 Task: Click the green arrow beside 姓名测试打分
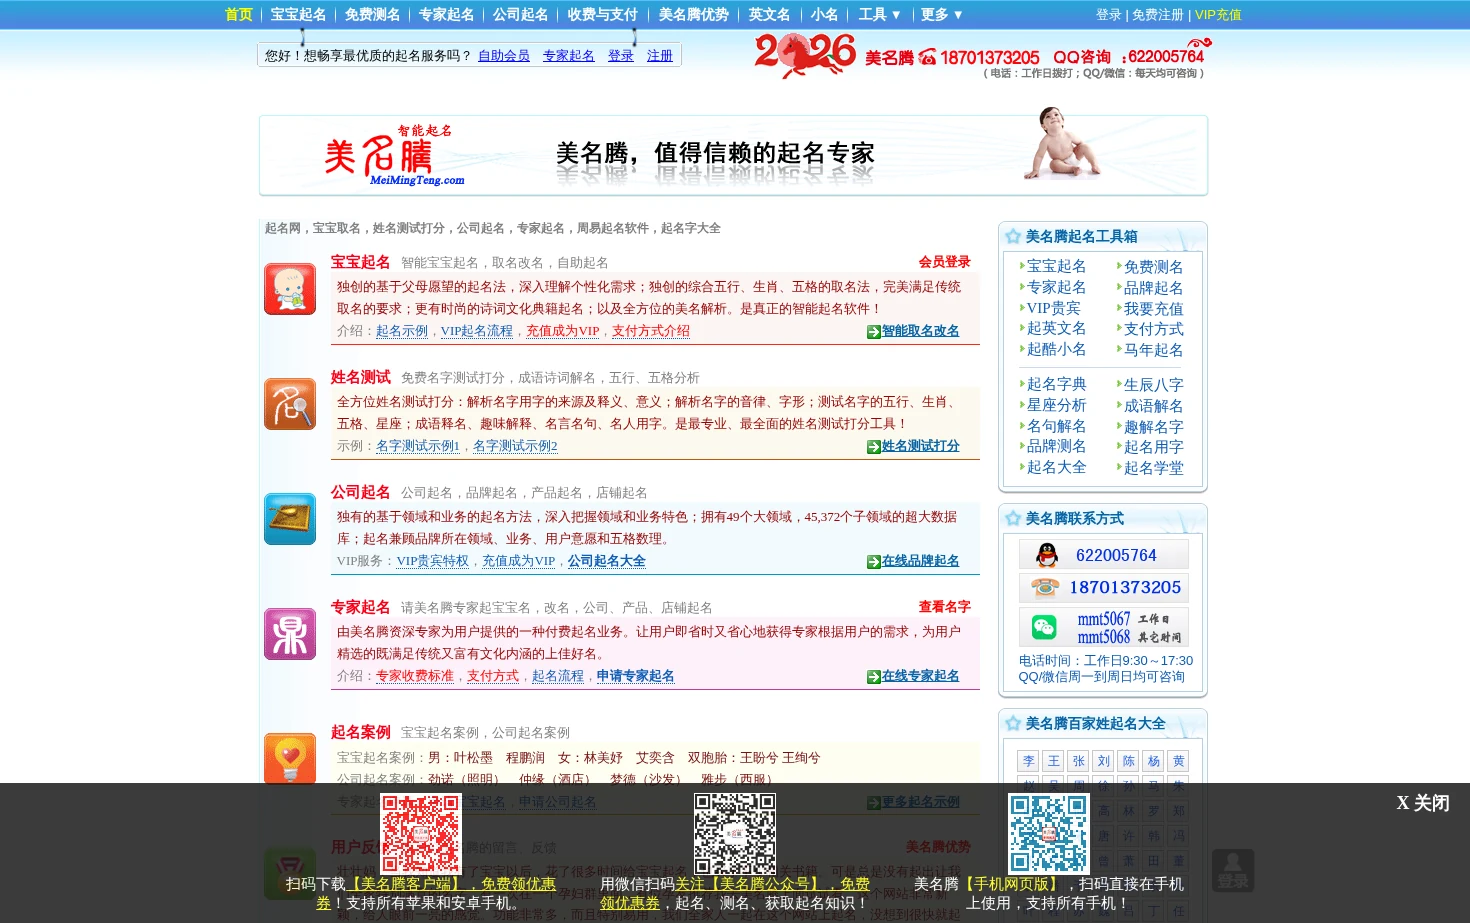873,447
